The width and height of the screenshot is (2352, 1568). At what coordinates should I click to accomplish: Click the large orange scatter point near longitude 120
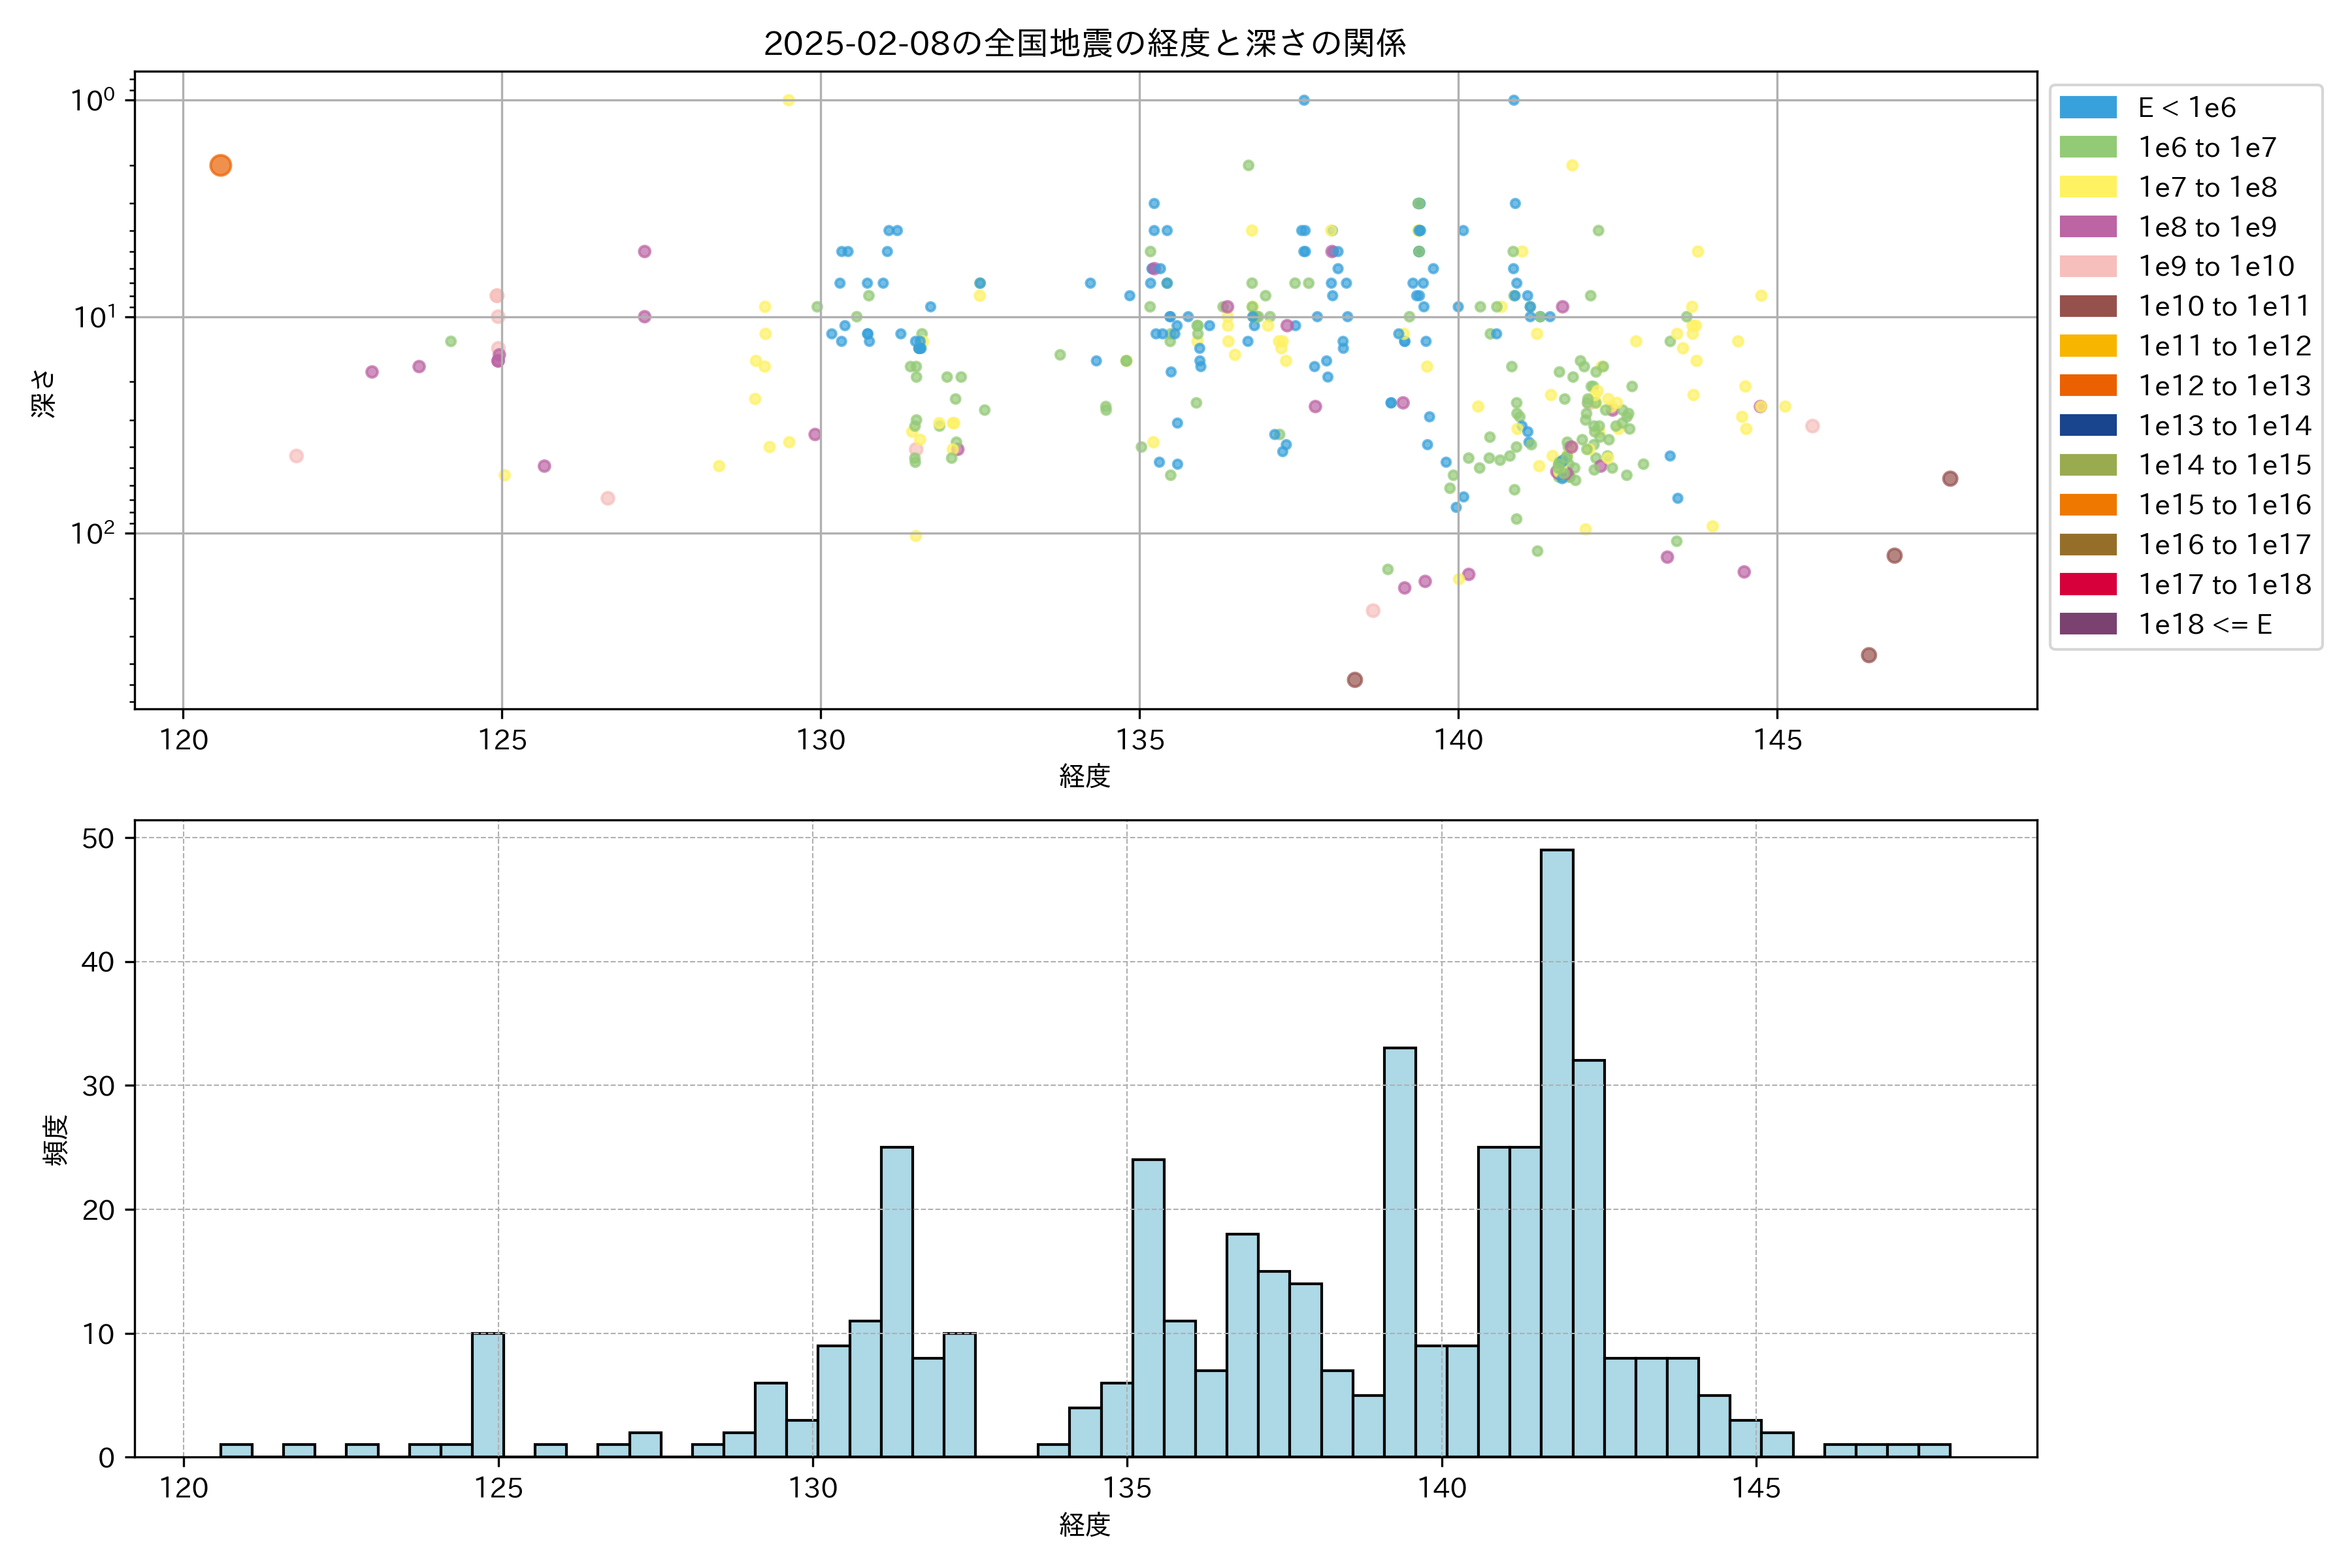tap(221, 165)
